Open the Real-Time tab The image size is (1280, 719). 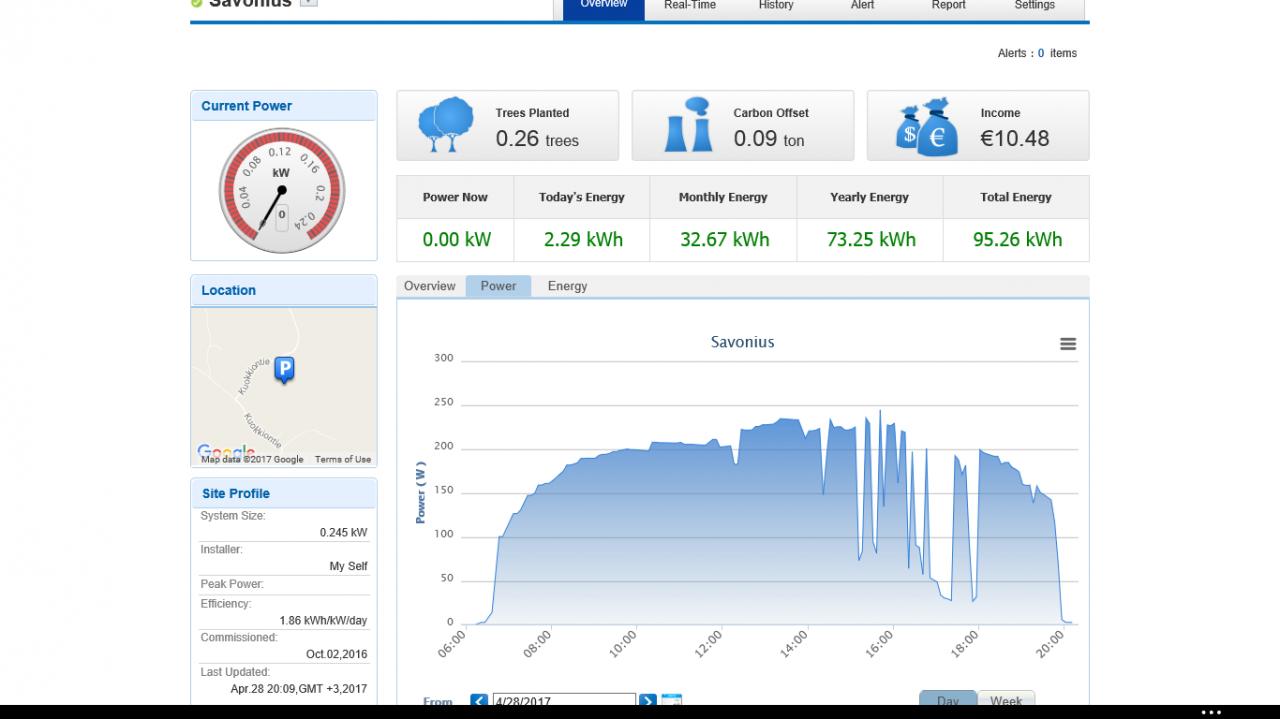[x=690, y=6]
